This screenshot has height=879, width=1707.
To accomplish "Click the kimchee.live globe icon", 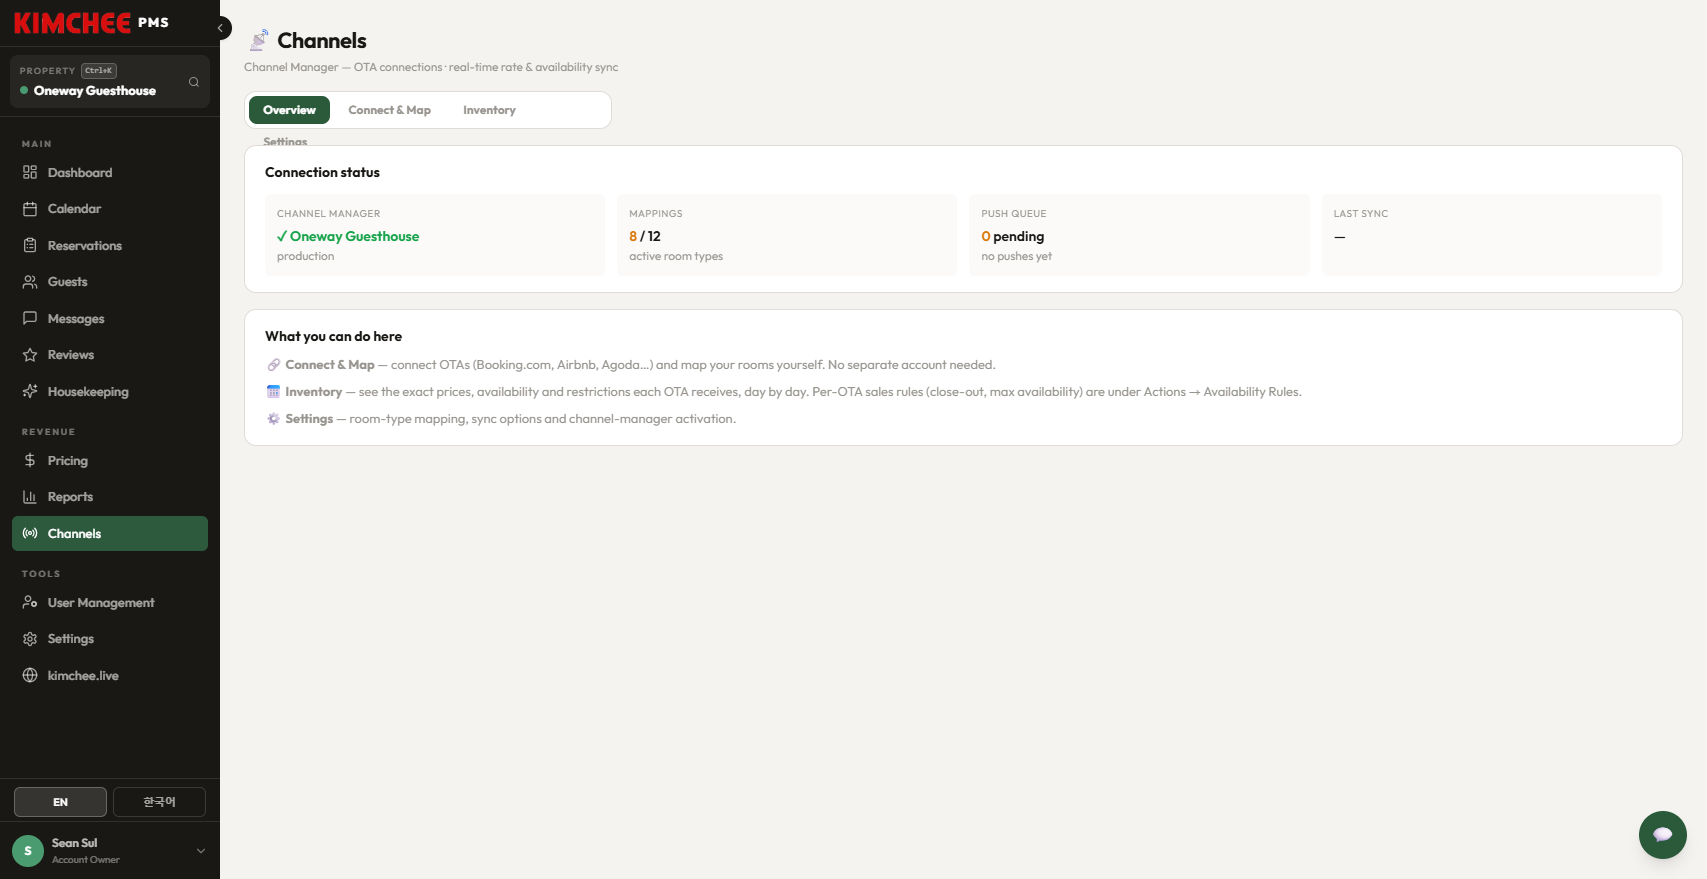I will (x=30, y=676).
